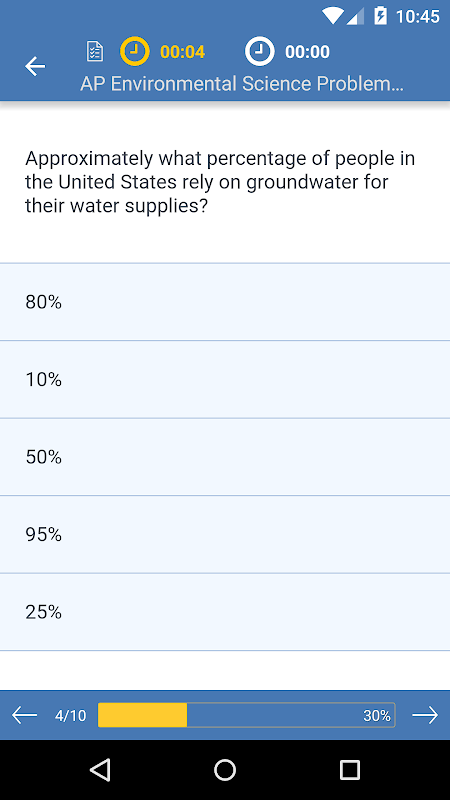Tap the 4/10 question counter
The height and width of the screenshot is (800, 450).
pyautogui.click(x=70, y=716)
